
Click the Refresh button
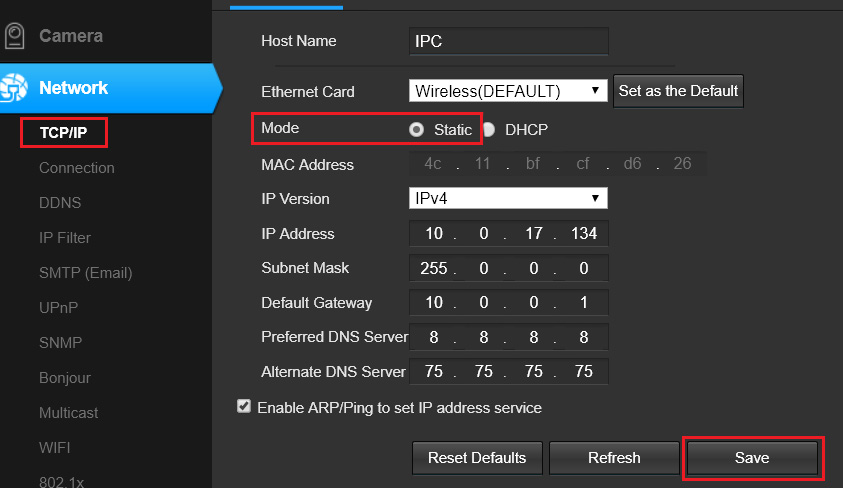click(x=614, y=458)
